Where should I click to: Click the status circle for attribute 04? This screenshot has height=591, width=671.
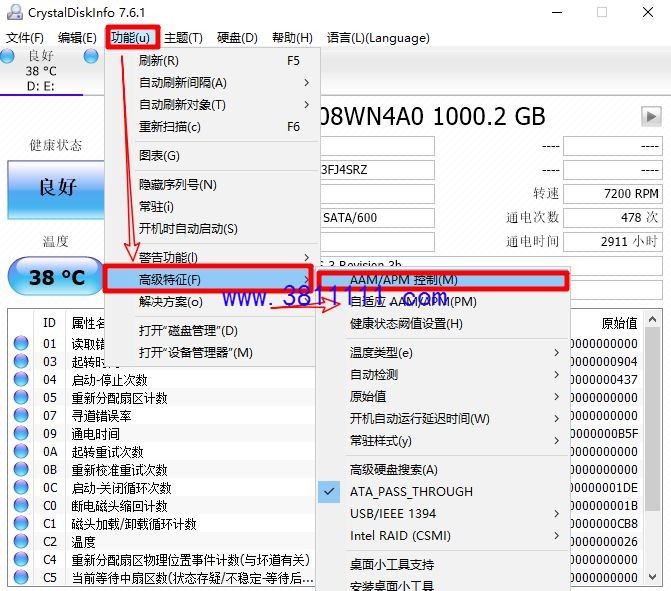tap(21, 379)
